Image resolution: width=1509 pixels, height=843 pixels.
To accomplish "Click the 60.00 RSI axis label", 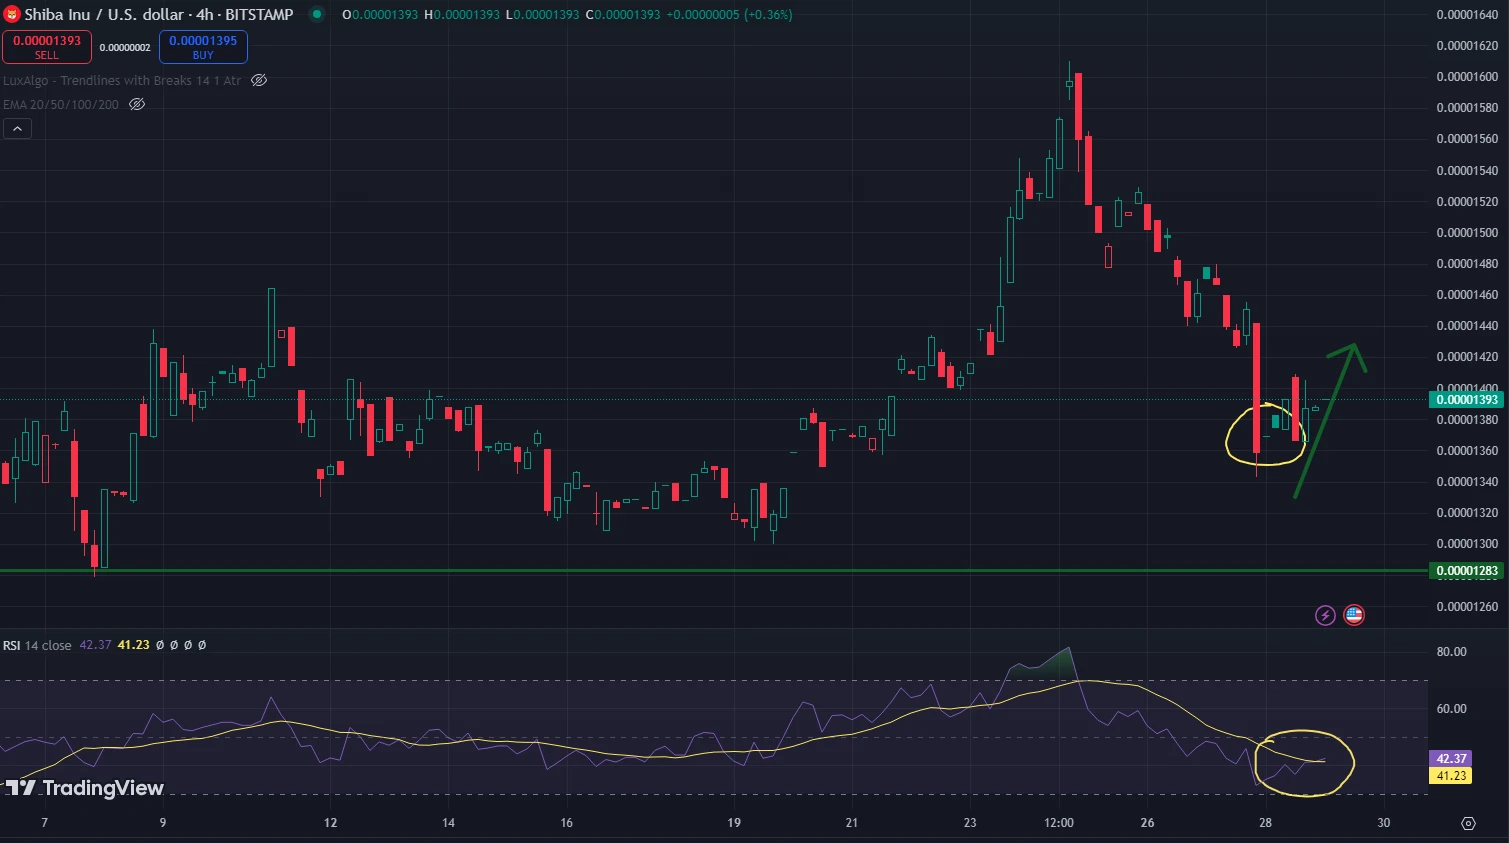I will 1451,709.
